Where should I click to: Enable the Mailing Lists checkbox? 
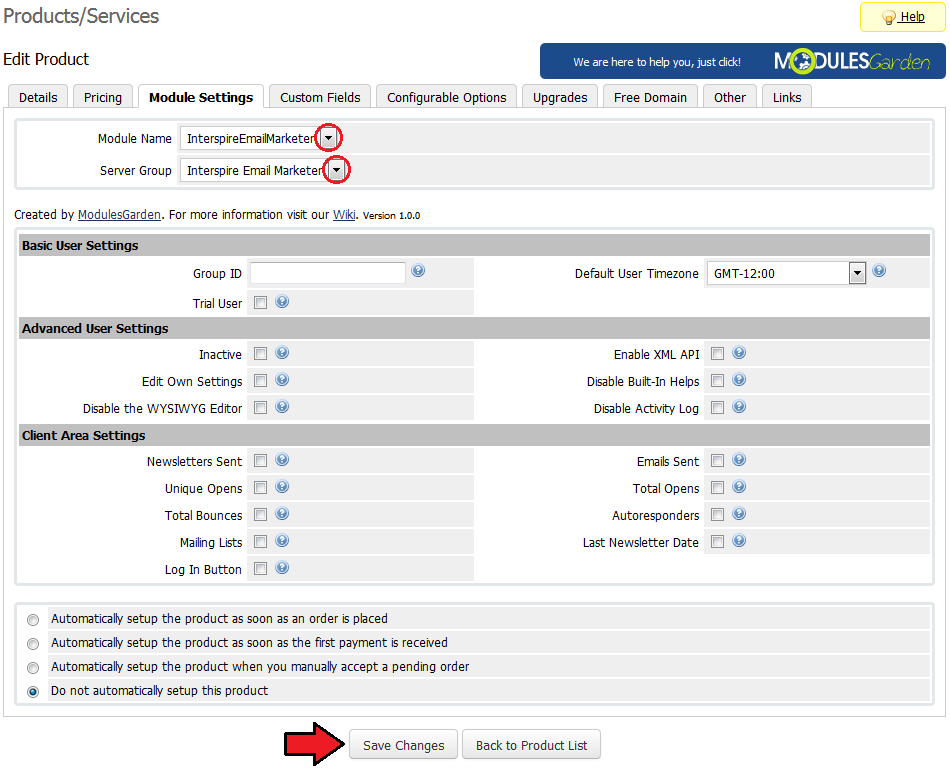pos(261,542)
